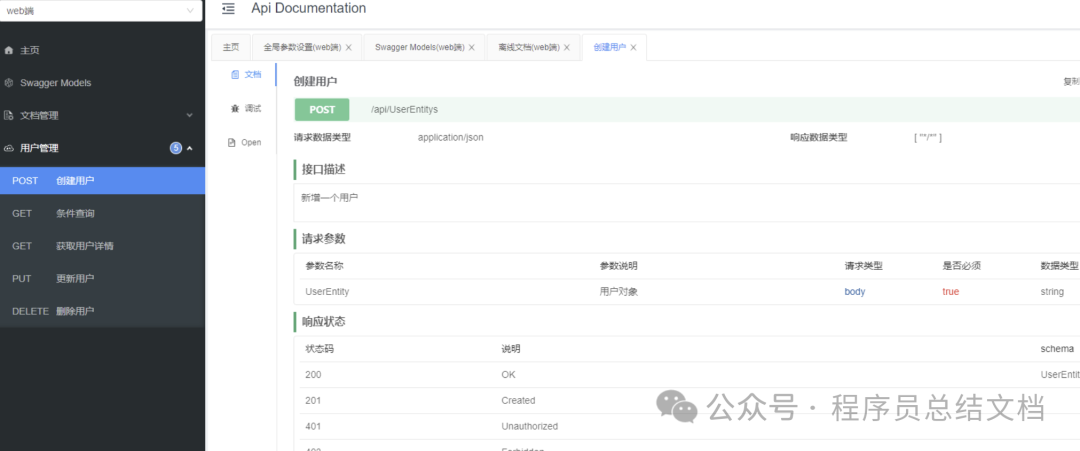
Task: Switch to the 主页 tab
Action: click(x=231, y=48)
